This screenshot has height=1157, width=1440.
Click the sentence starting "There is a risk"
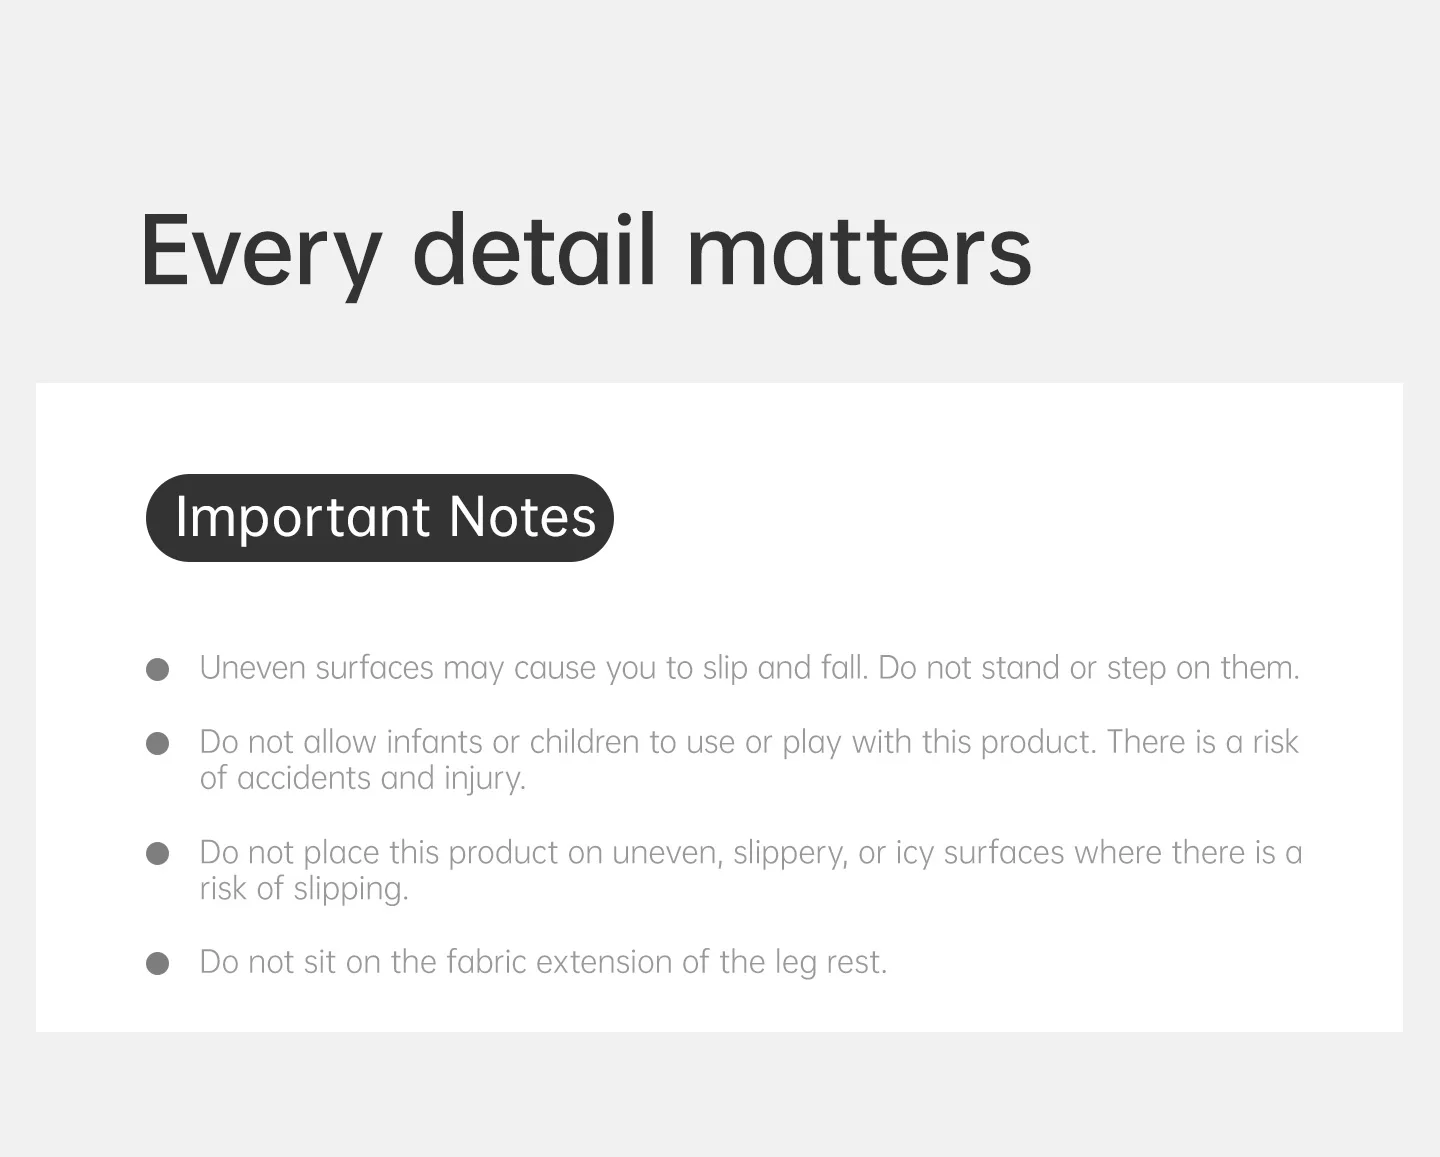click(x=1202, y=742)
